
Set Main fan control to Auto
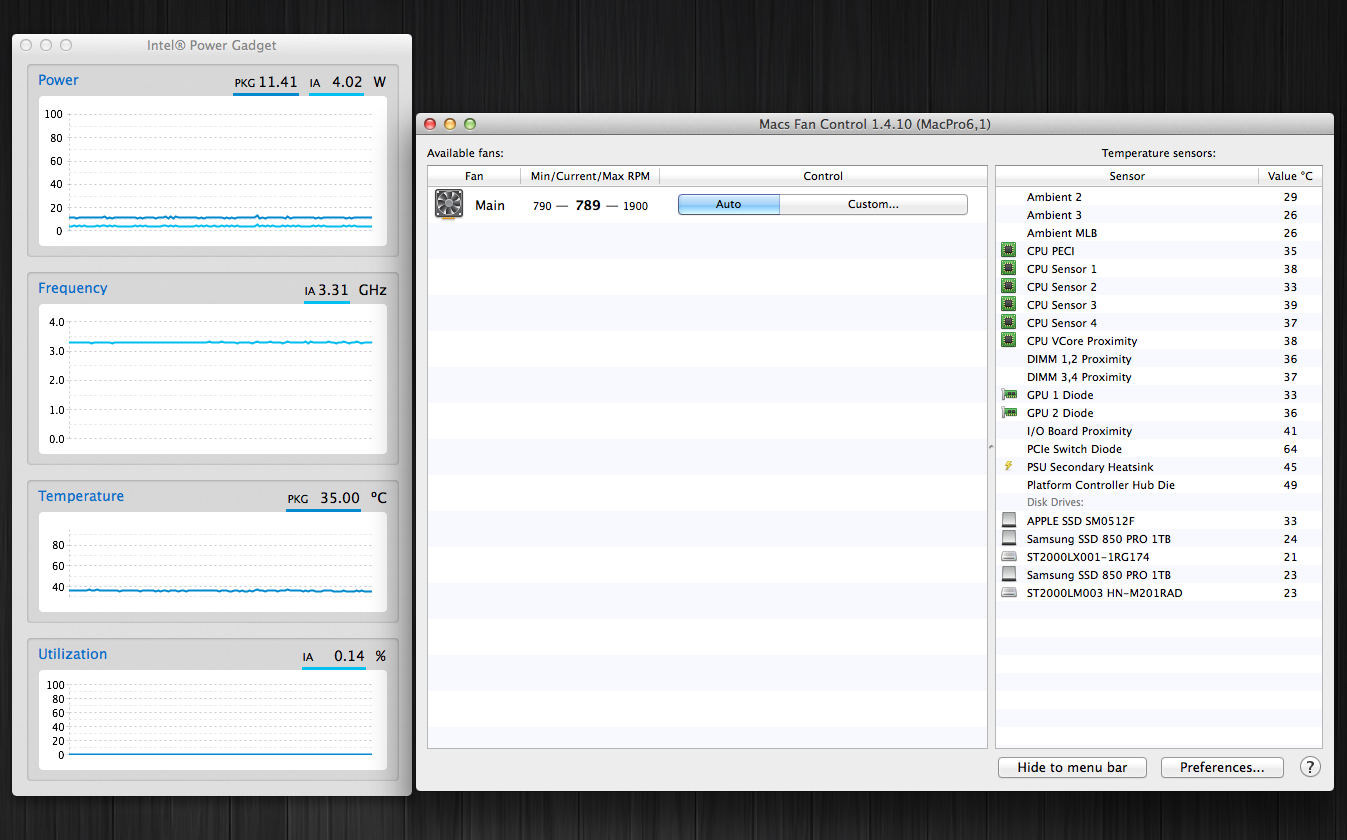[729, 204]
